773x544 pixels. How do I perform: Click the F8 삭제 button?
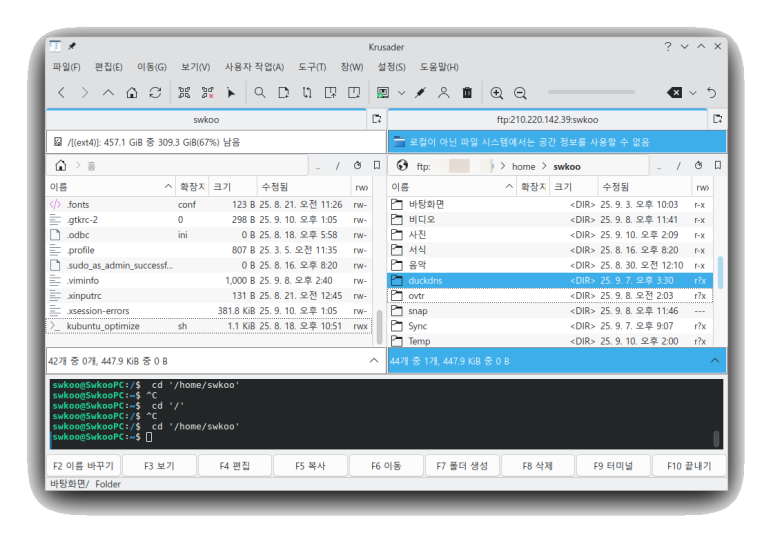[537, 466]
